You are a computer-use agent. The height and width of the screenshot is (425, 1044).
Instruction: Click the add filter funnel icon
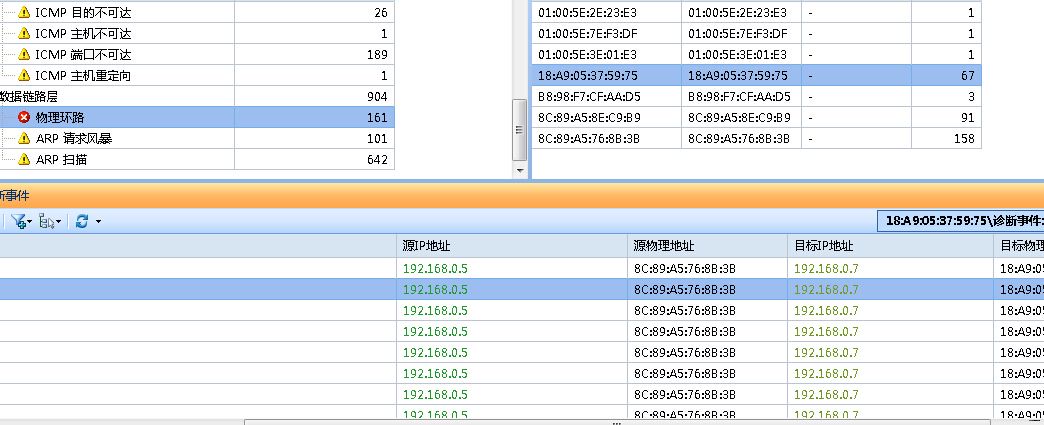[x=18, y=221]
